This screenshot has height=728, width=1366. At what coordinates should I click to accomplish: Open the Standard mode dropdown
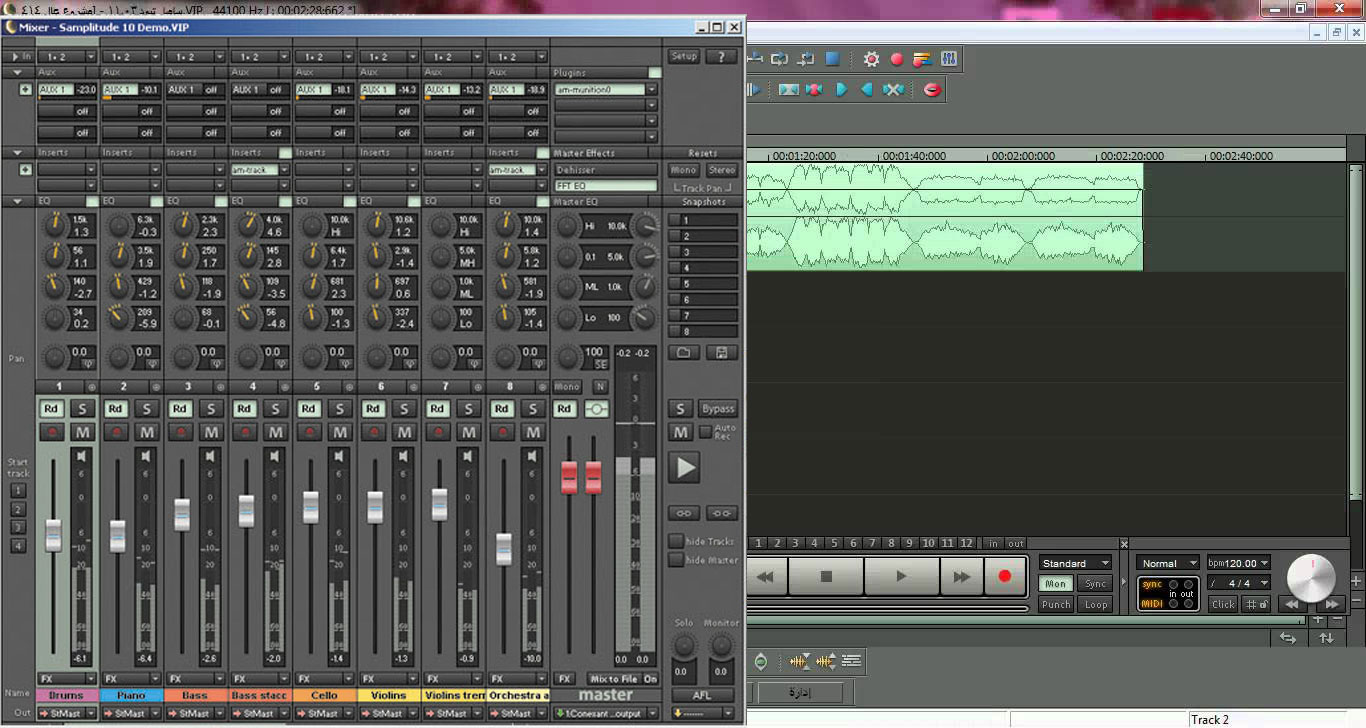tap(1075, 563)
